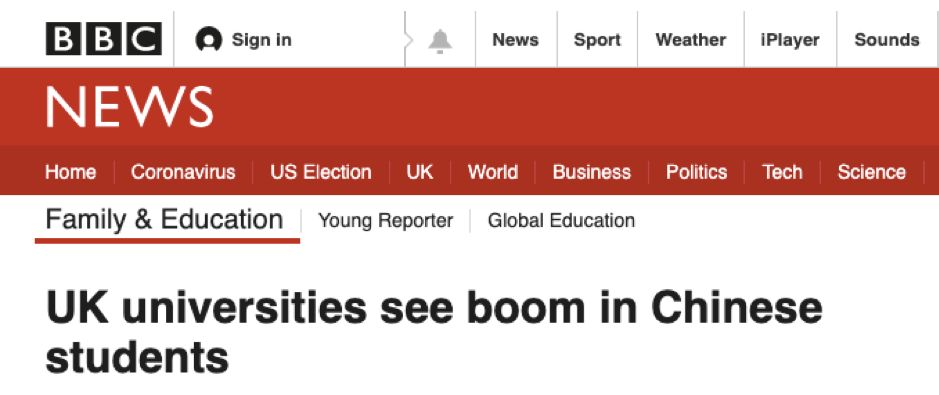Select the US Election tab
This screenshot has width=939, height=395.
(320, 172)
